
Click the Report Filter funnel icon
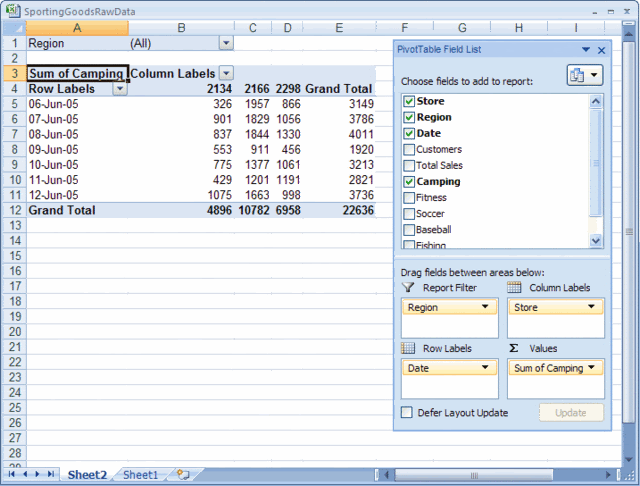[x=408, y=288]
